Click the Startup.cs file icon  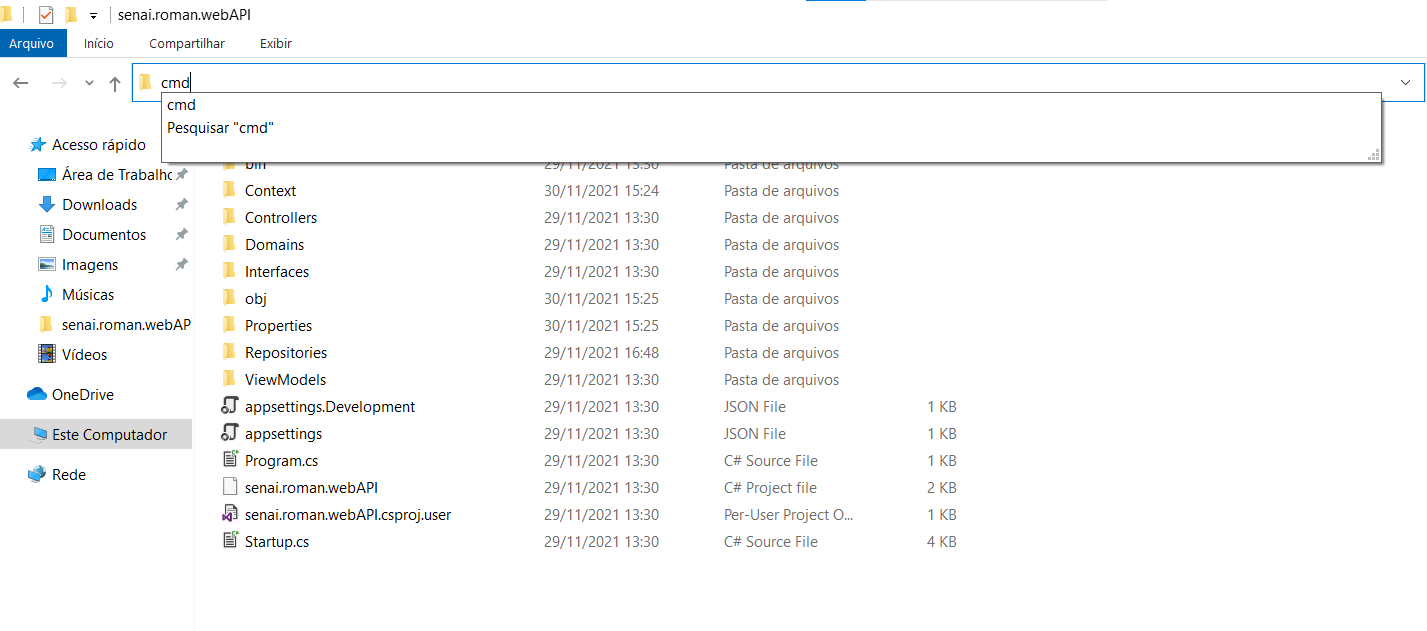tap(230, 541)
